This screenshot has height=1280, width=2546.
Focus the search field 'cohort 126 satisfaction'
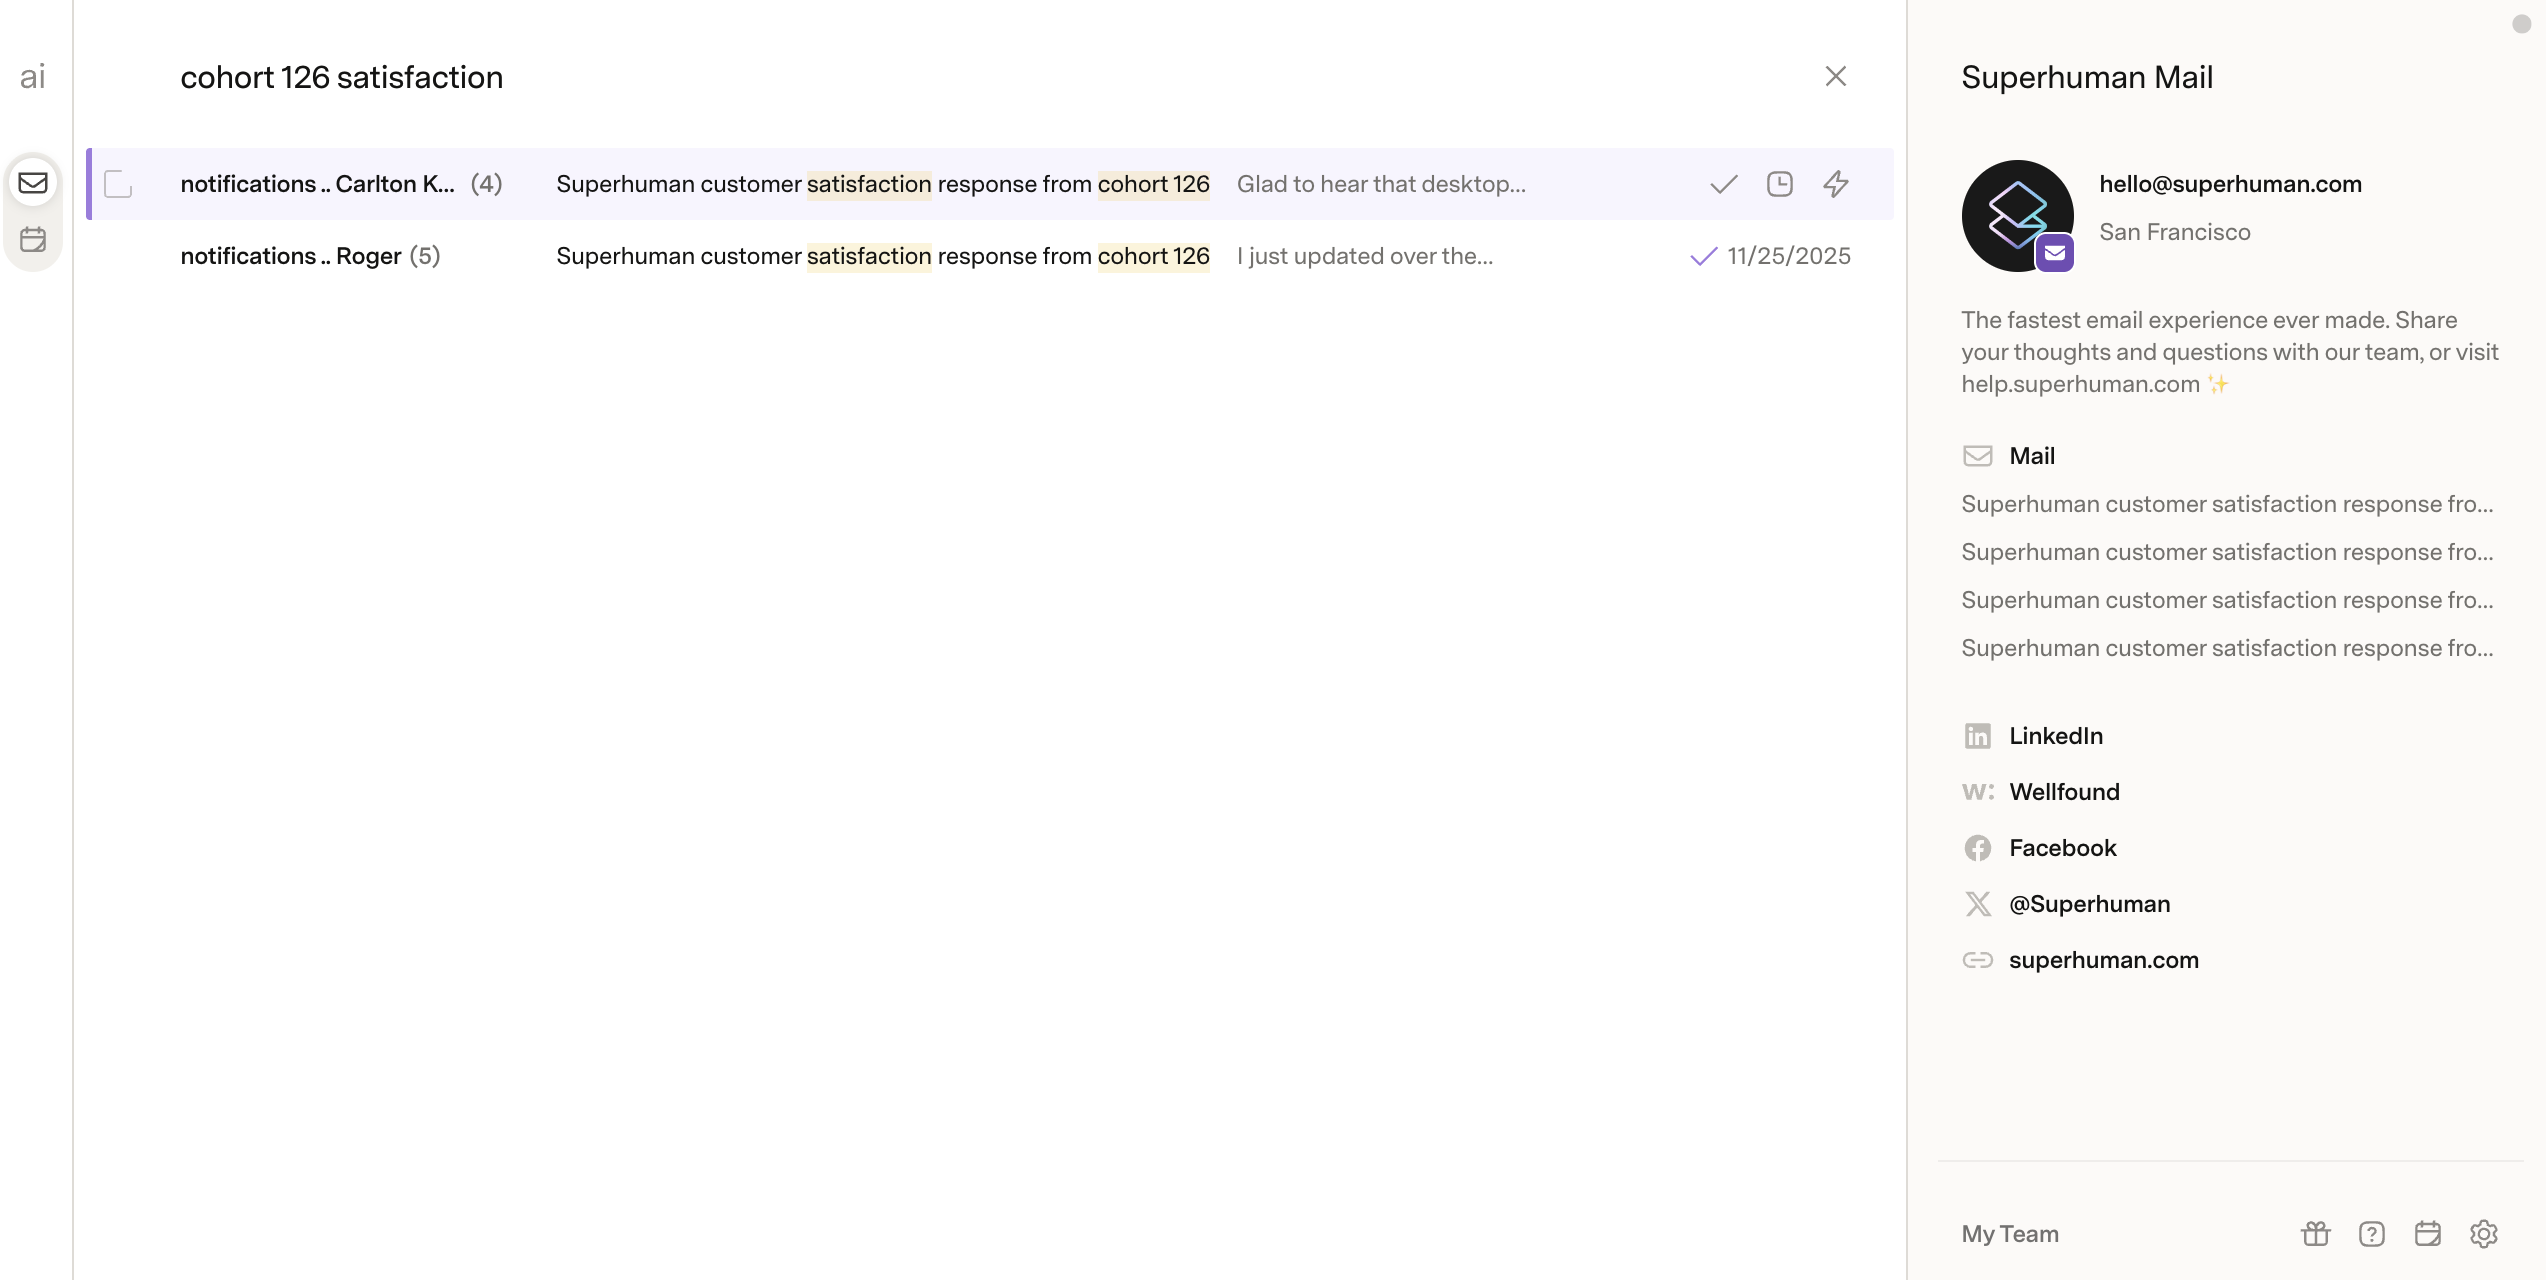342,77
